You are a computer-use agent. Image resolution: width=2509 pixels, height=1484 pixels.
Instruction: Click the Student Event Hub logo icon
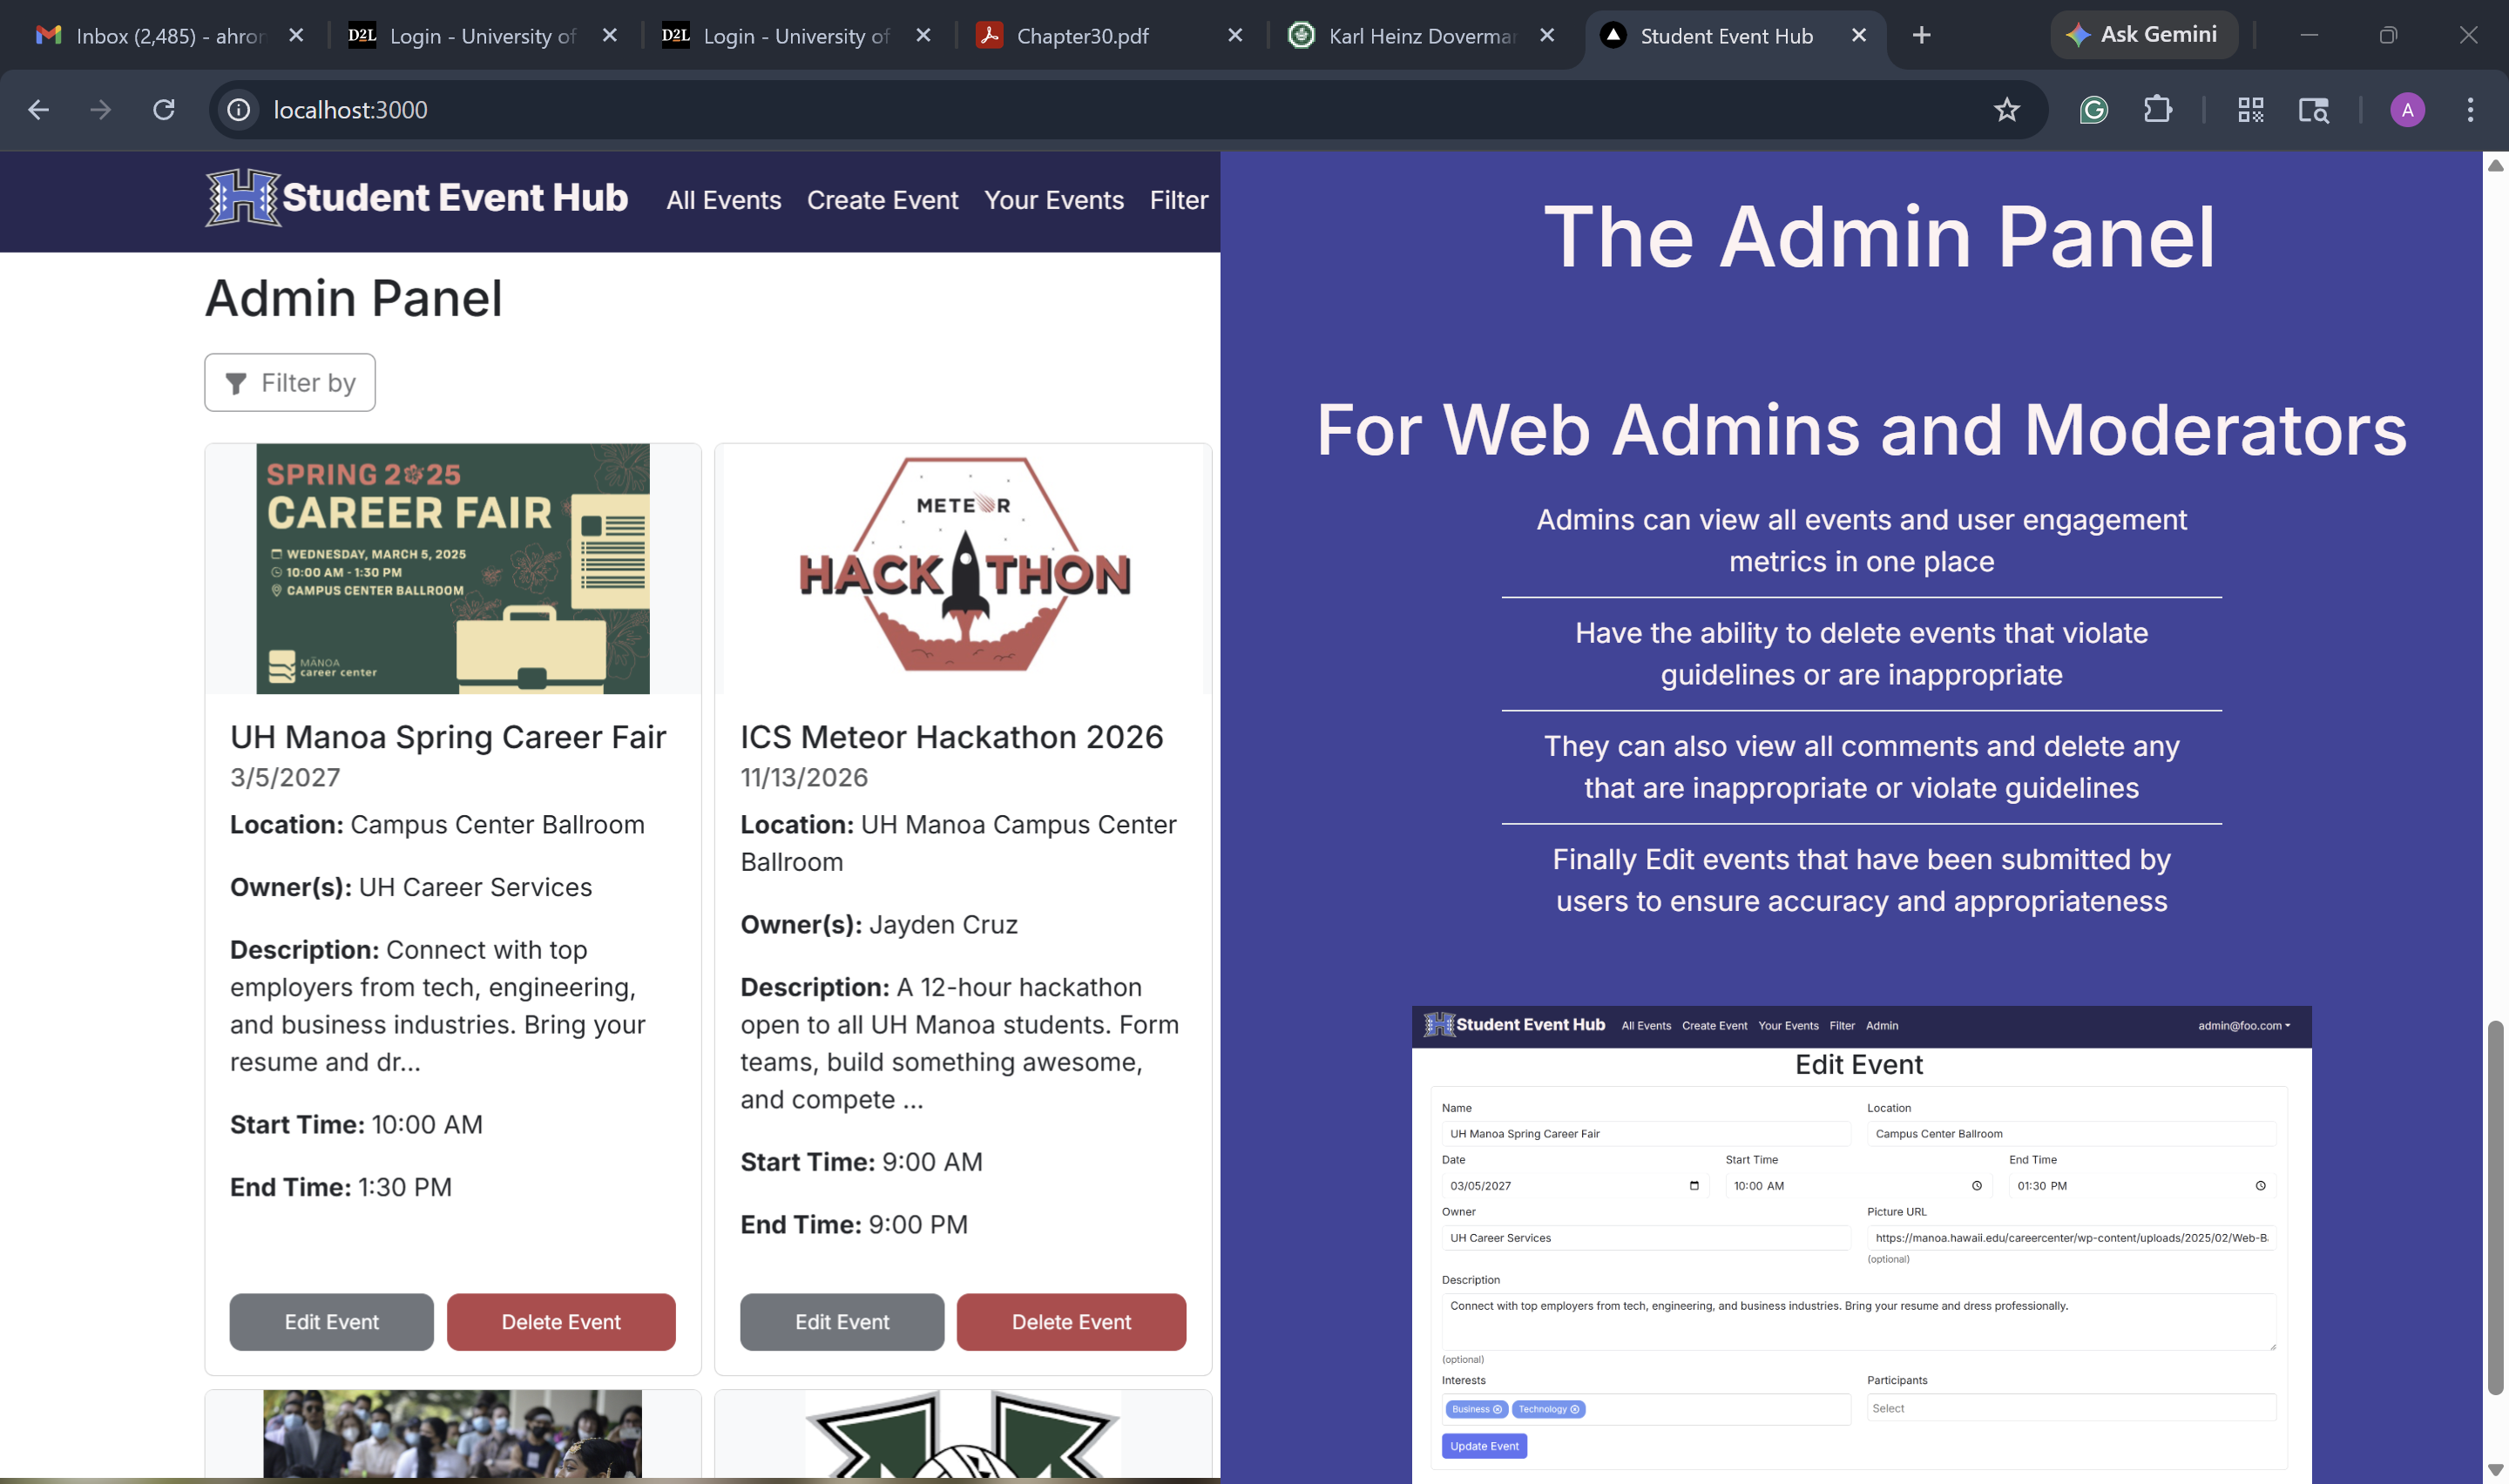click(x=243, y=198)
